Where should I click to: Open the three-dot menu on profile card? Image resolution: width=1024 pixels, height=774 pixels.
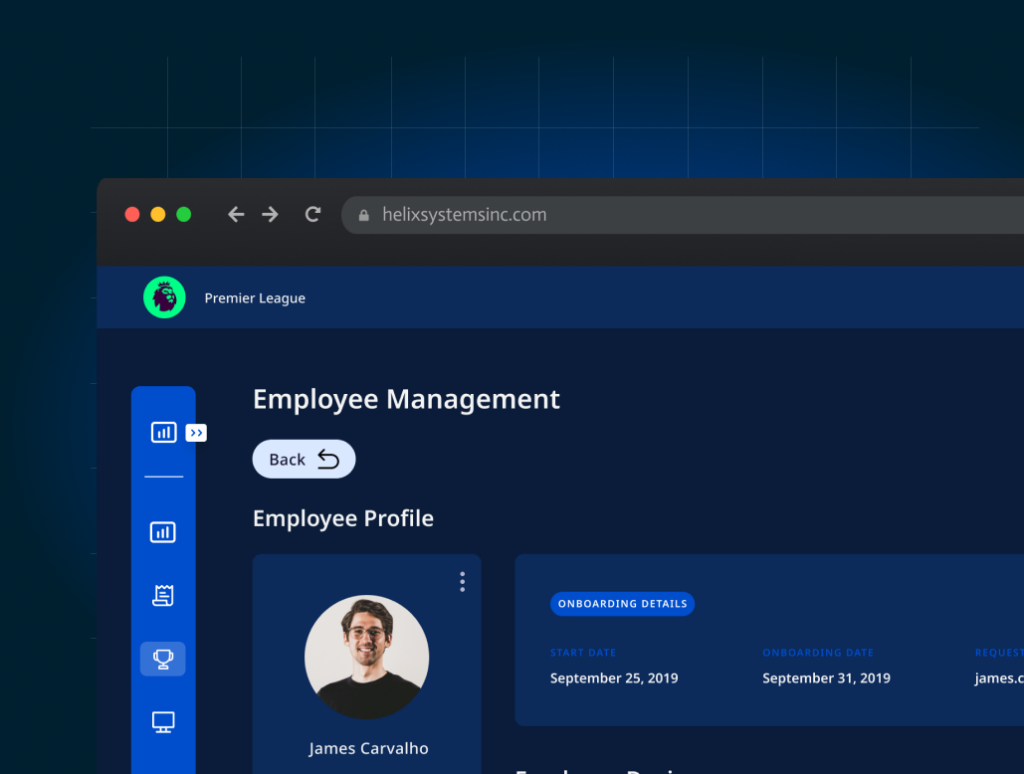[x=462, y=582]
